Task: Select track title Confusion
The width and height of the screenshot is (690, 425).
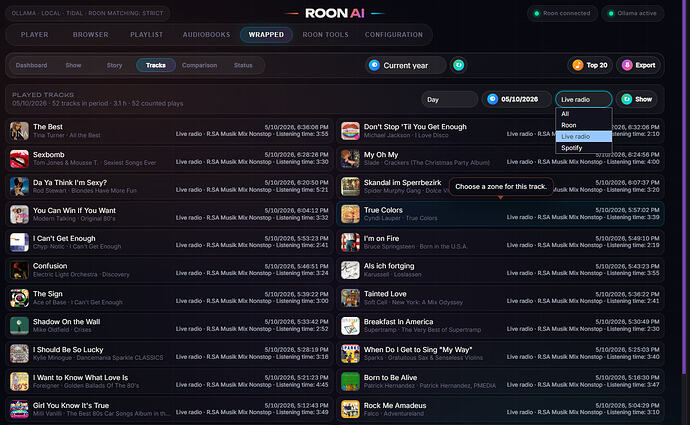Action: click(50, 266)
